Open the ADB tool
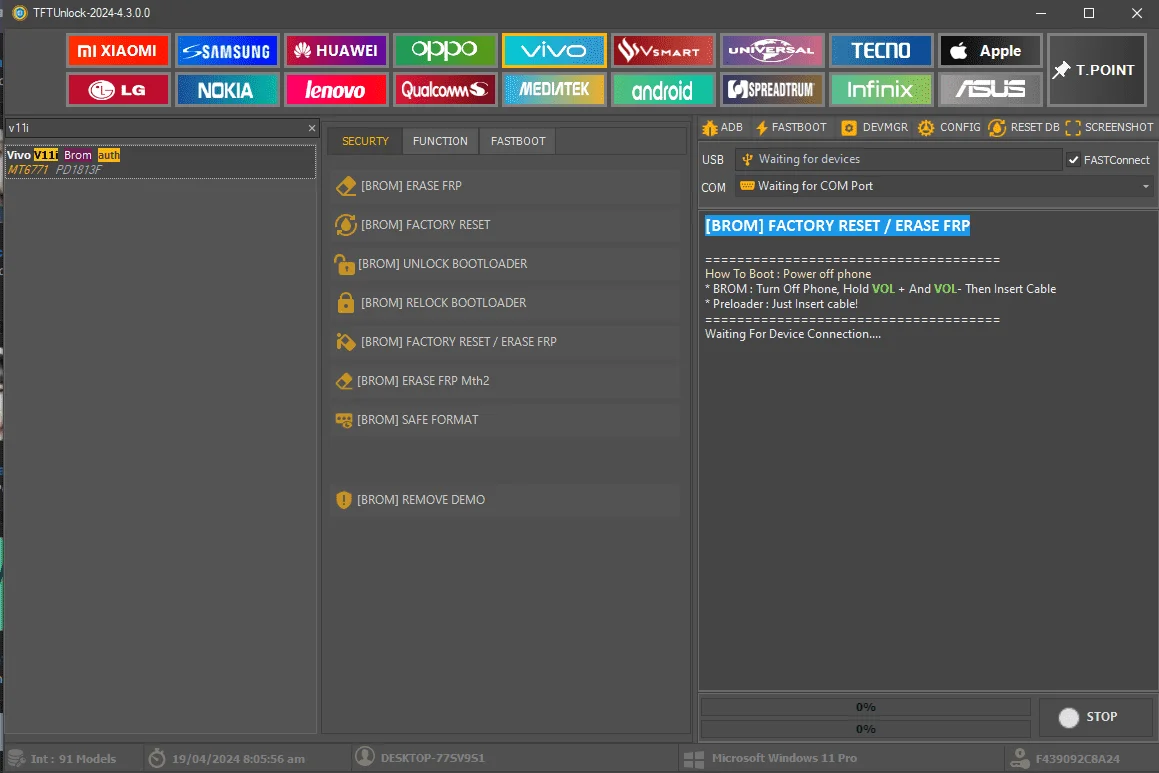 pyautogui.click(x=722, y=127)
